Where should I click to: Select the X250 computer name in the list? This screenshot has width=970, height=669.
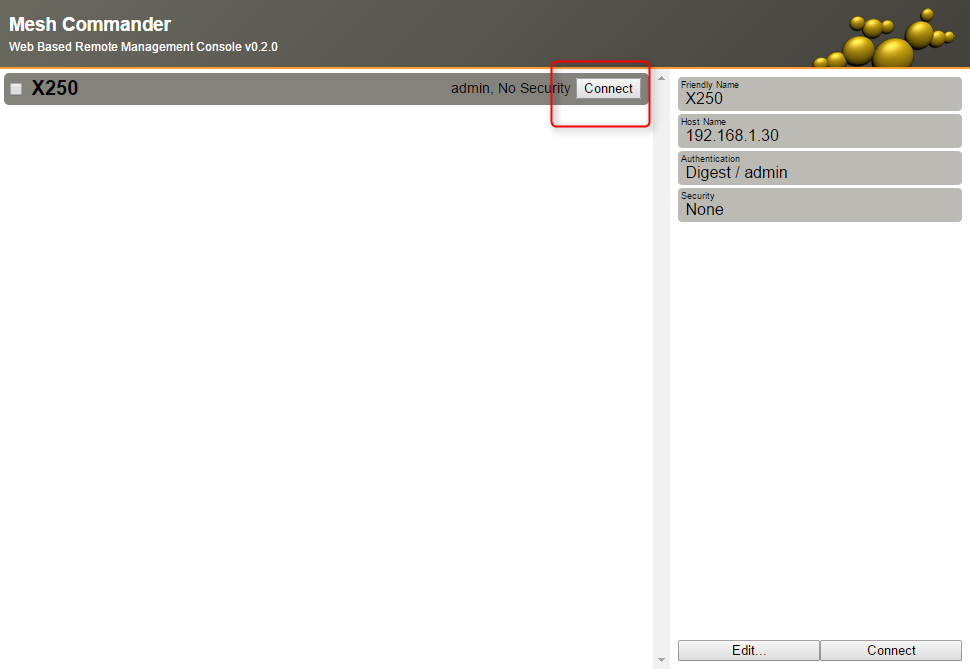(x=55, y=89)
